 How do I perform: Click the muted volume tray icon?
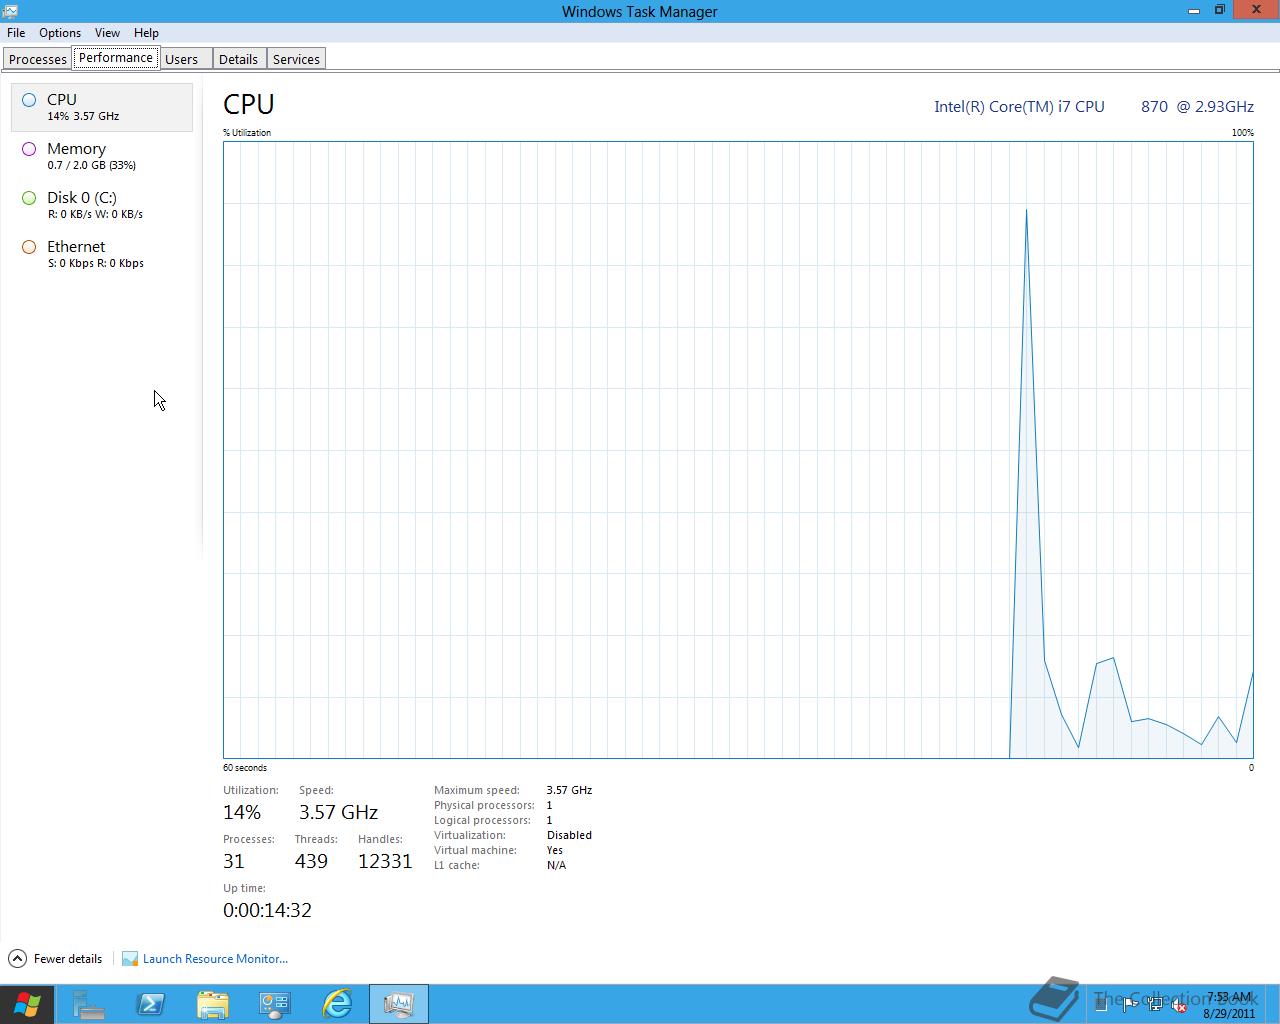[1179, 1006]
